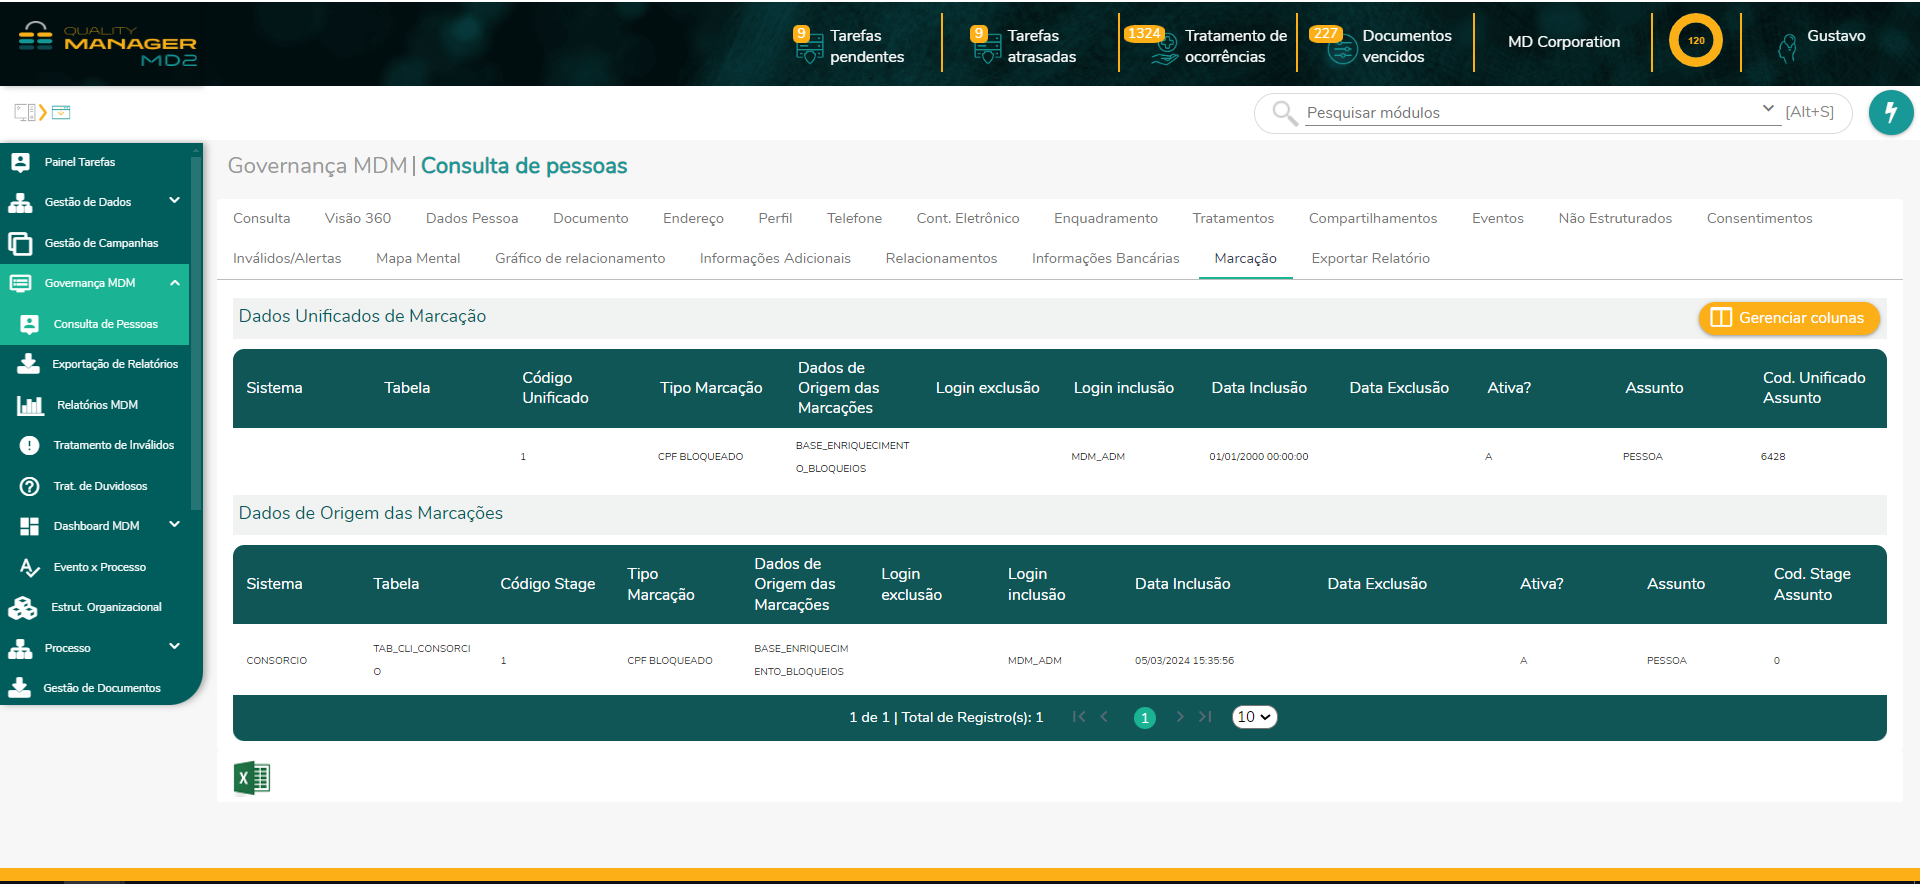
Task: Click the Excel export icon
Action: (252, 778)
